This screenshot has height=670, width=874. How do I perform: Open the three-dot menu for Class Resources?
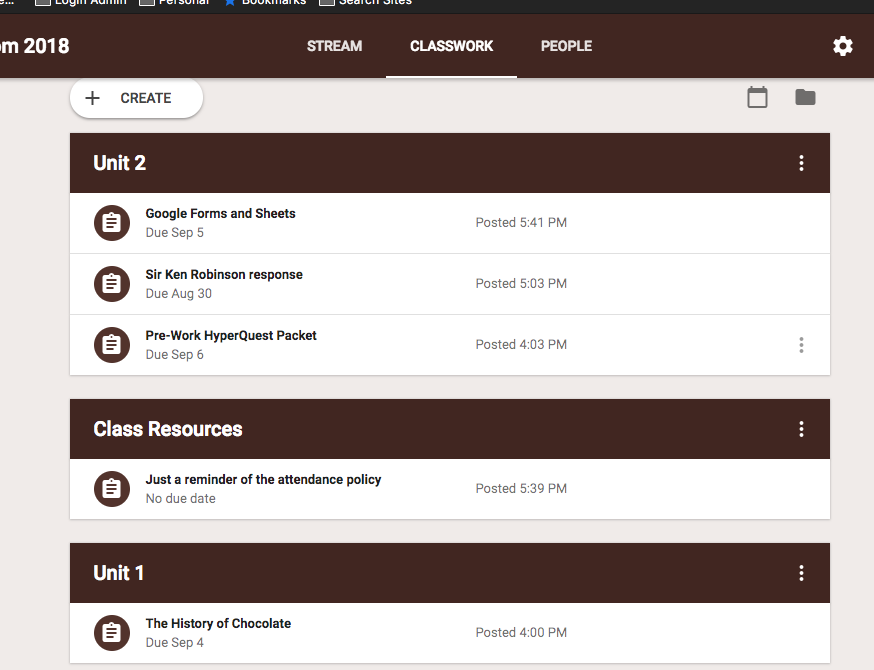pos(801,428)
